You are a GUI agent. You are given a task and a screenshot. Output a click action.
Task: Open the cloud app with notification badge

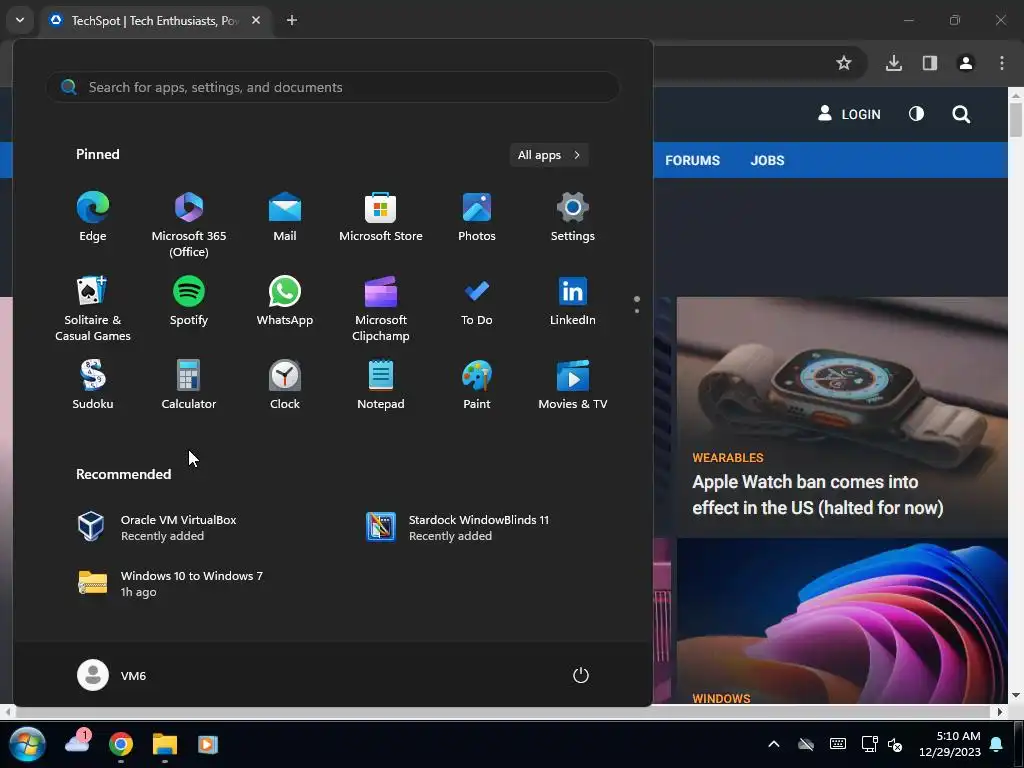coord(78,743)
